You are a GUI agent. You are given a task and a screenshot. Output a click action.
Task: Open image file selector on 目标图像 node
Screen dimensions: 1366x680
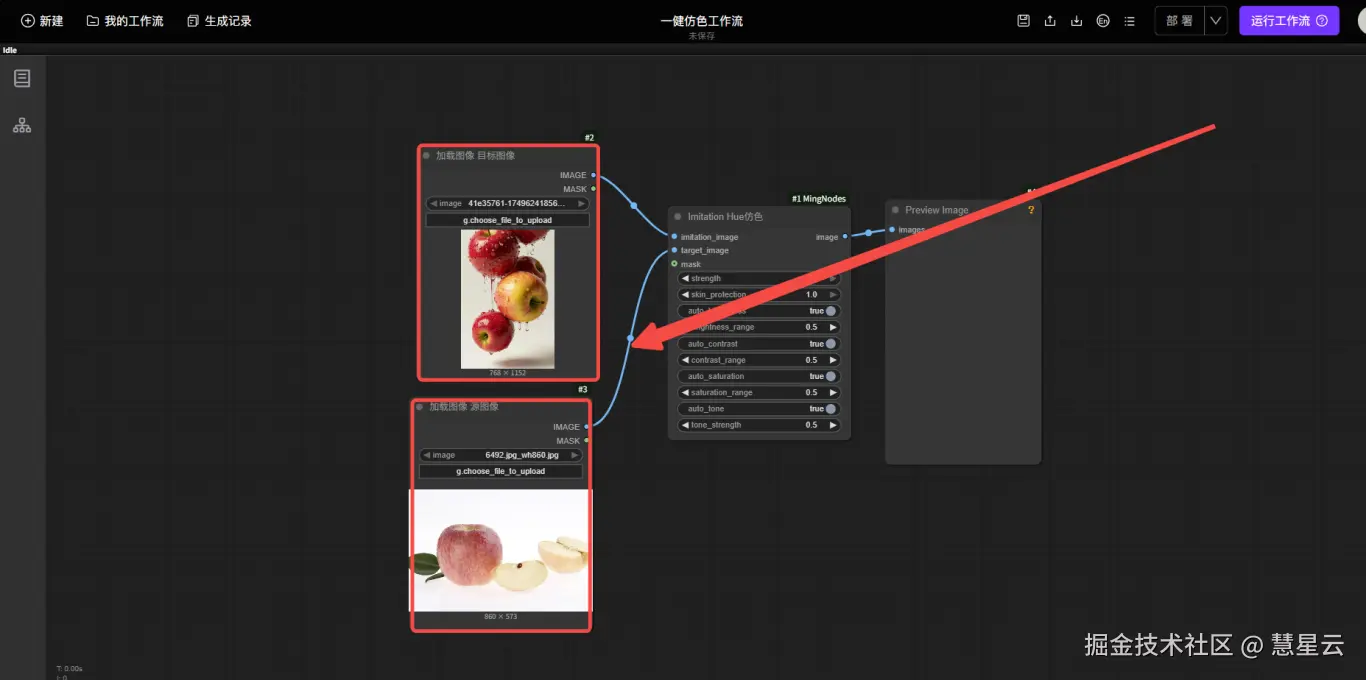coord(508,203)
